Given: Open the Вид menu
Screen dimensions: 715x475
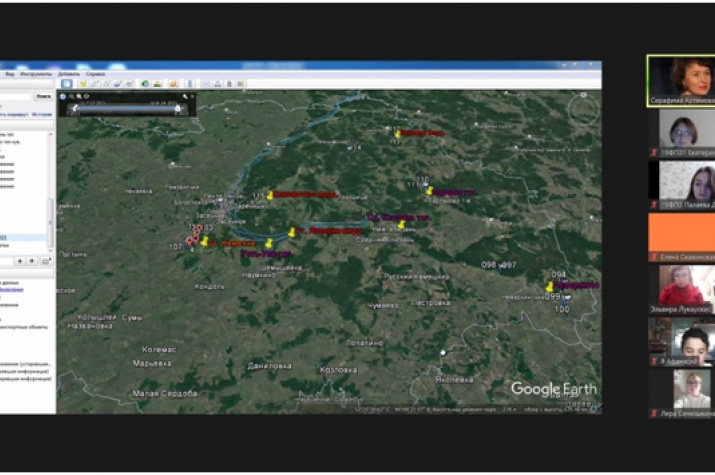Looking at the screenshot, I should [10, 74].
